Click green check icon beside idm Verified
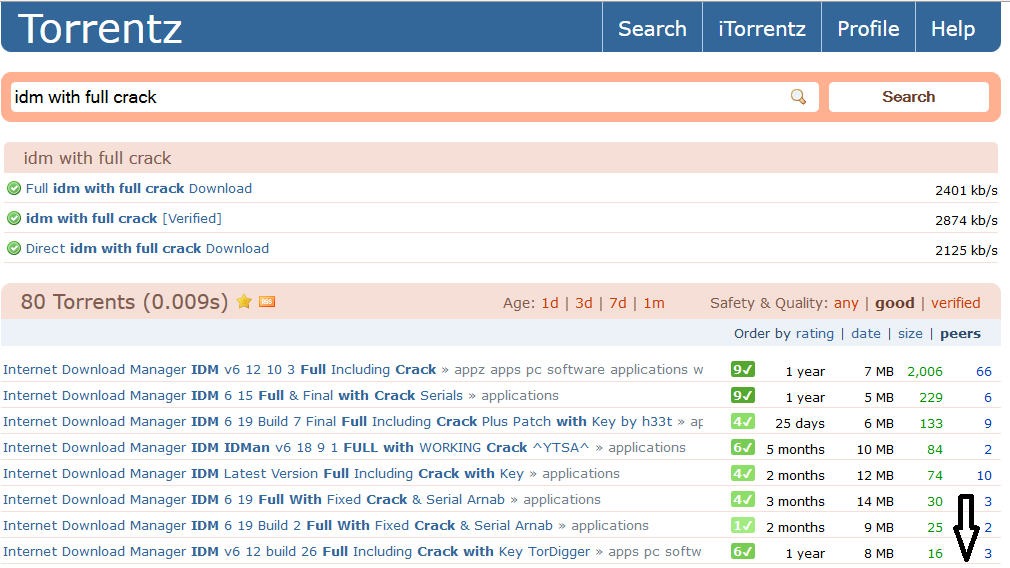 click(14, 218)
